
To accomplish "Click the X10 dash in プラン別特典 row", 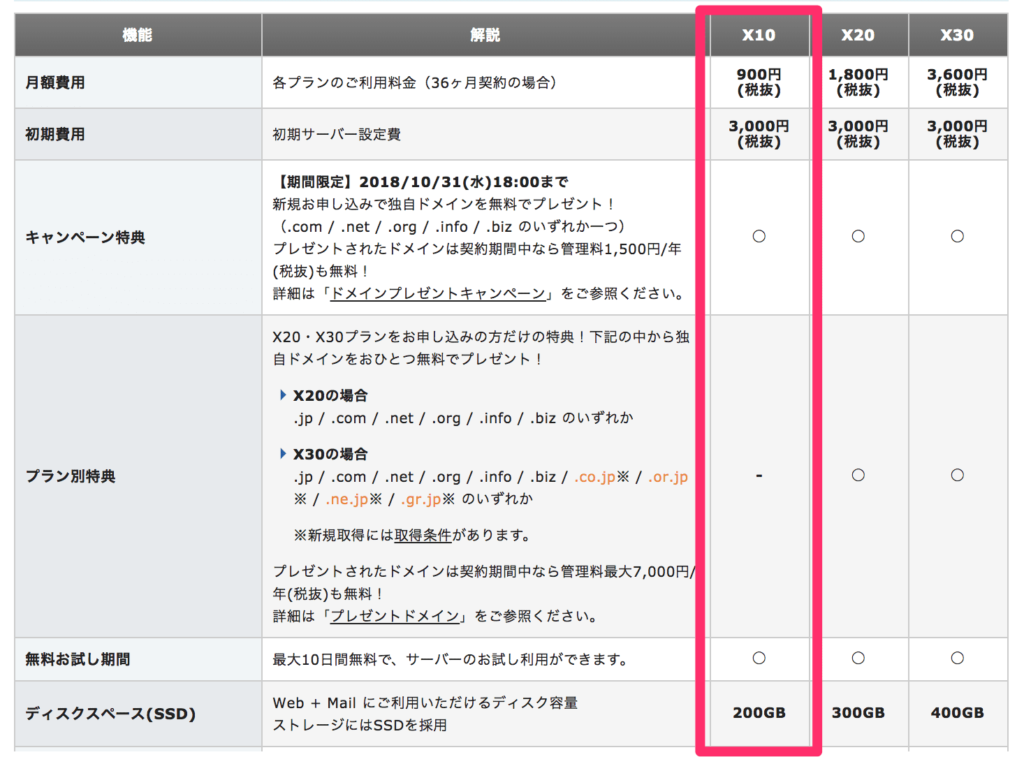I will [x=759, y=476].
